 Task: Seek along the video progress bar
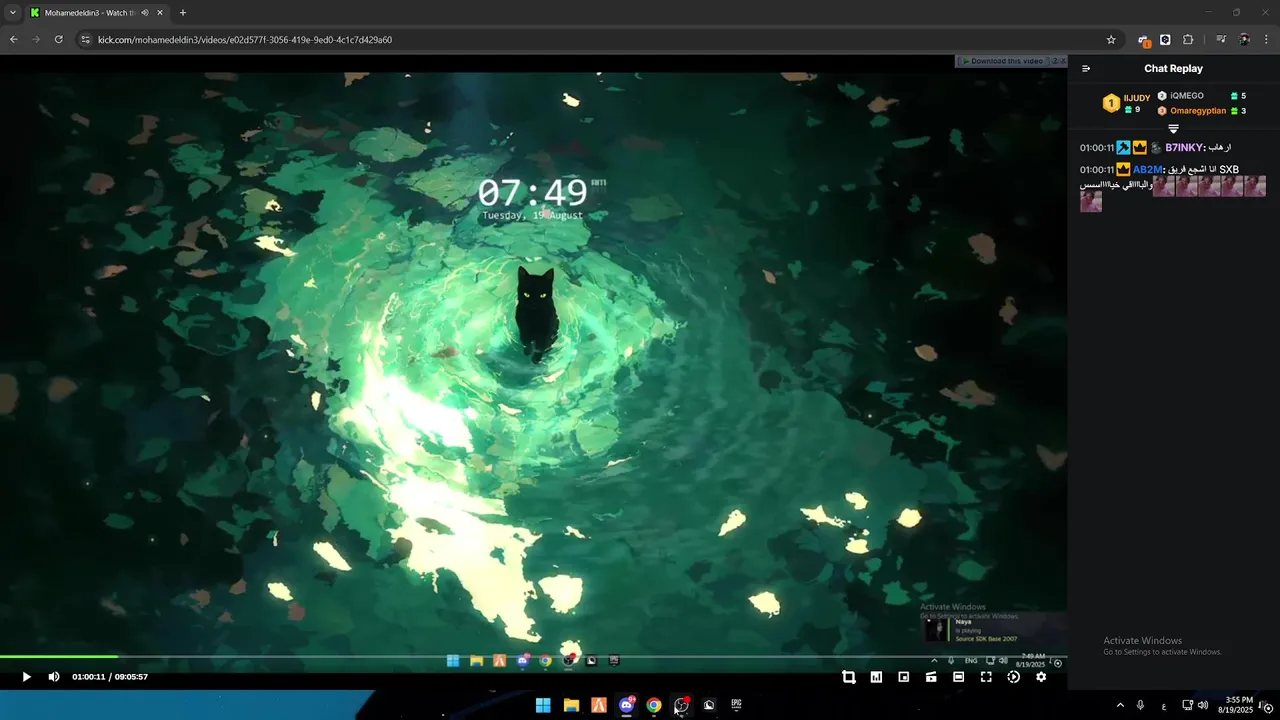pos(533,657)
